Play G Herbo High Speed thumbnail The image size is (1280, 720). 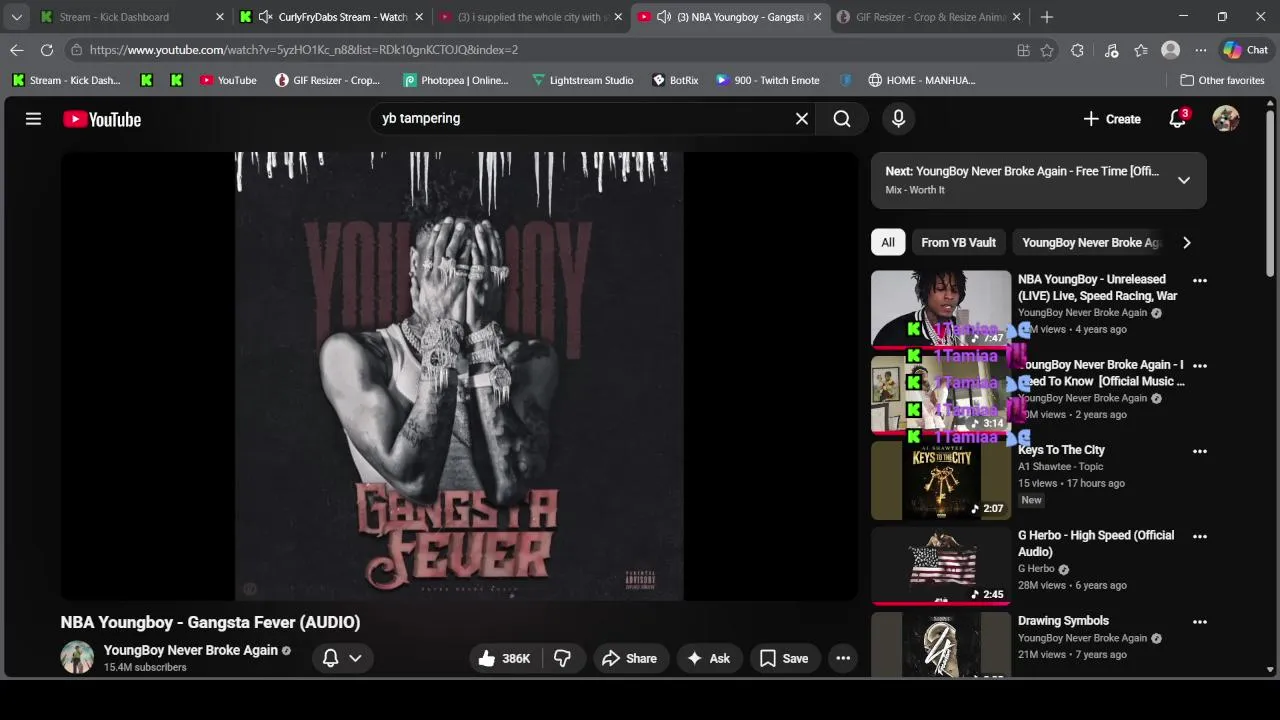[x=941, y=566]
